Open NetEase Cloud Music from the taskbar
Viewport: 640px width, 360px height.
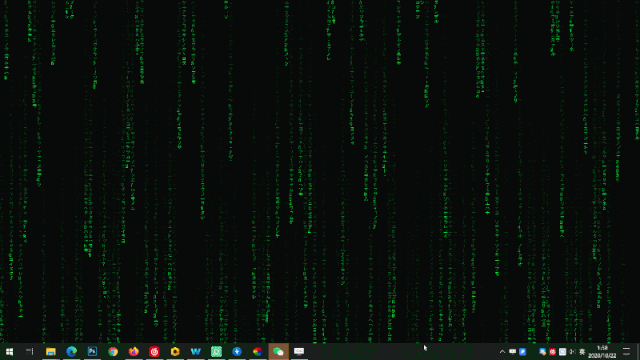[x=154, y=351]
